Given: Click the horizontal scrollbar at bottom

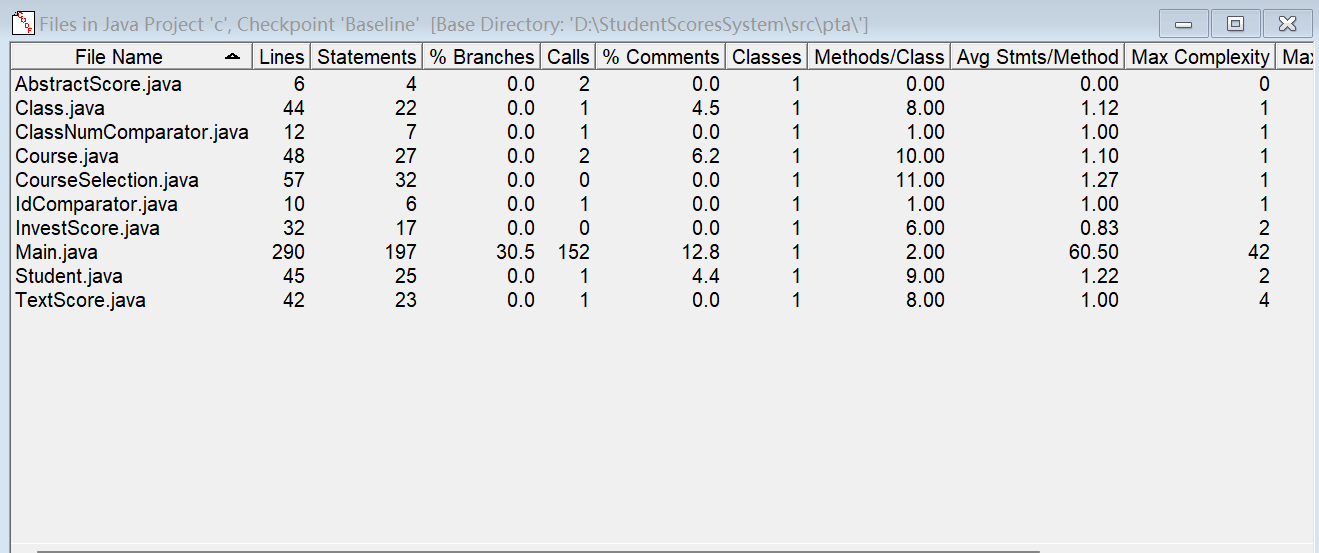Looking at the screenshot, I should click(x=538, y=549).
